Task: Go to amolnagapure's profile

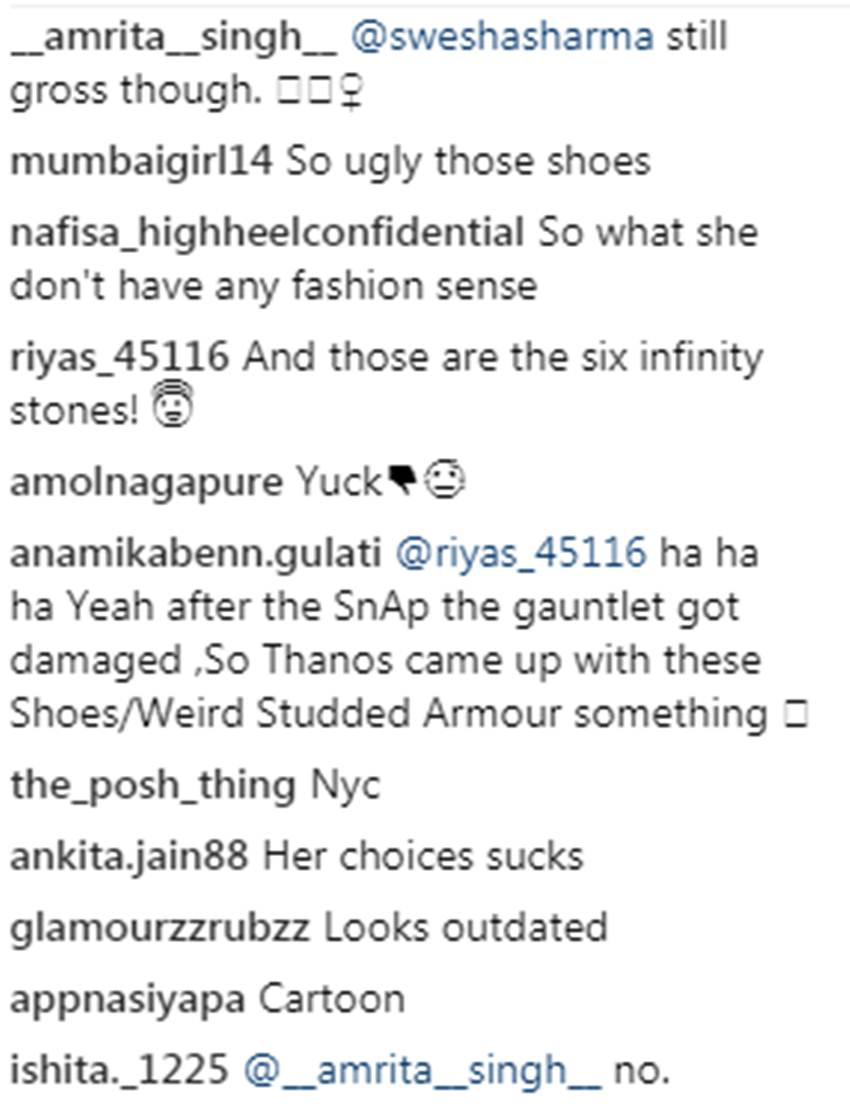Action: [x=146, y=483]
